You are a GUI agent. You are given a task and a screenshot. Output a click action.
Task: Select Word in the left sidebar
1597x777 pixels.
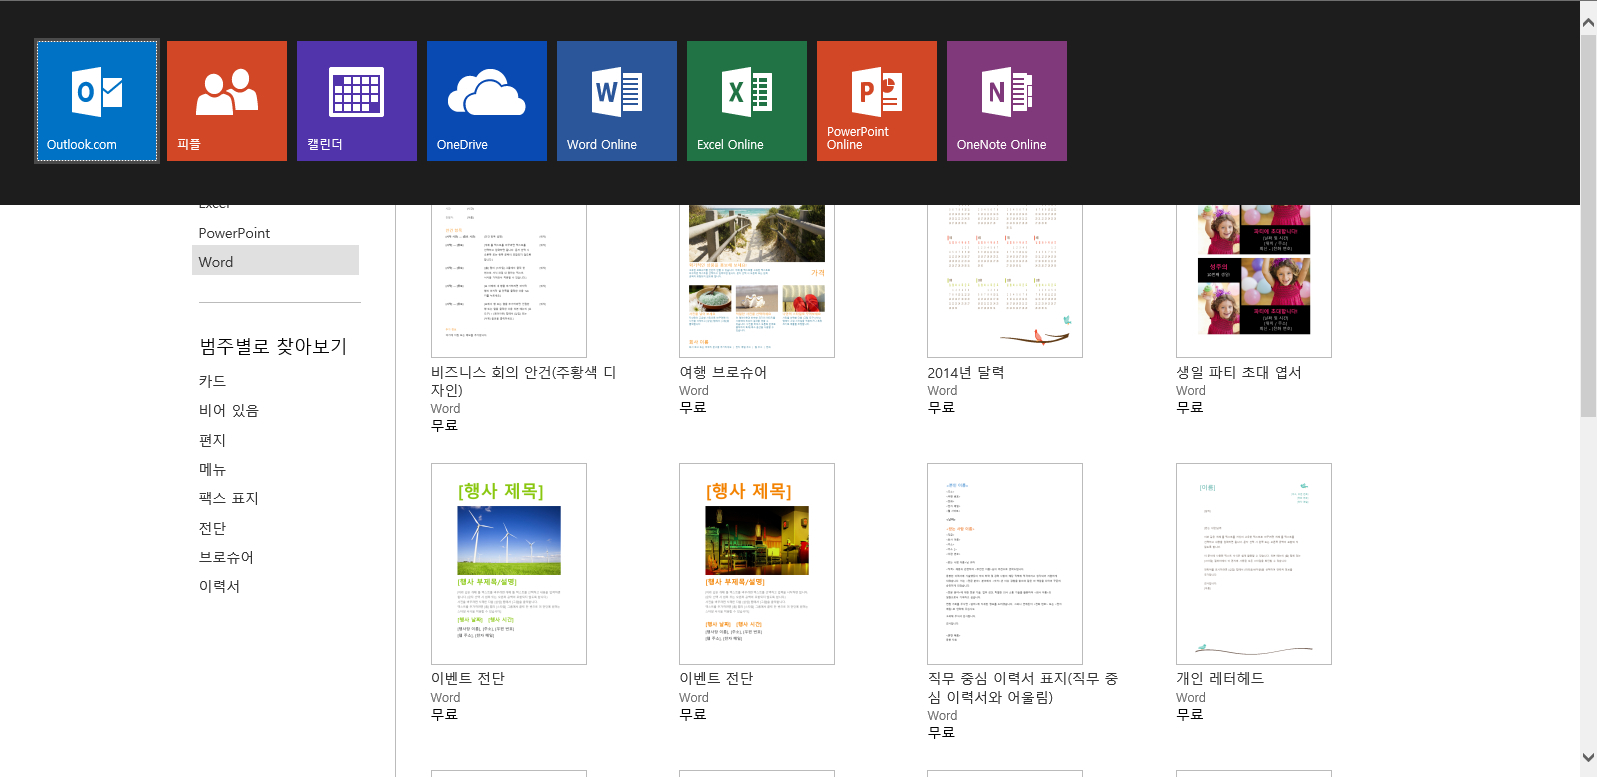coord(275,261)
